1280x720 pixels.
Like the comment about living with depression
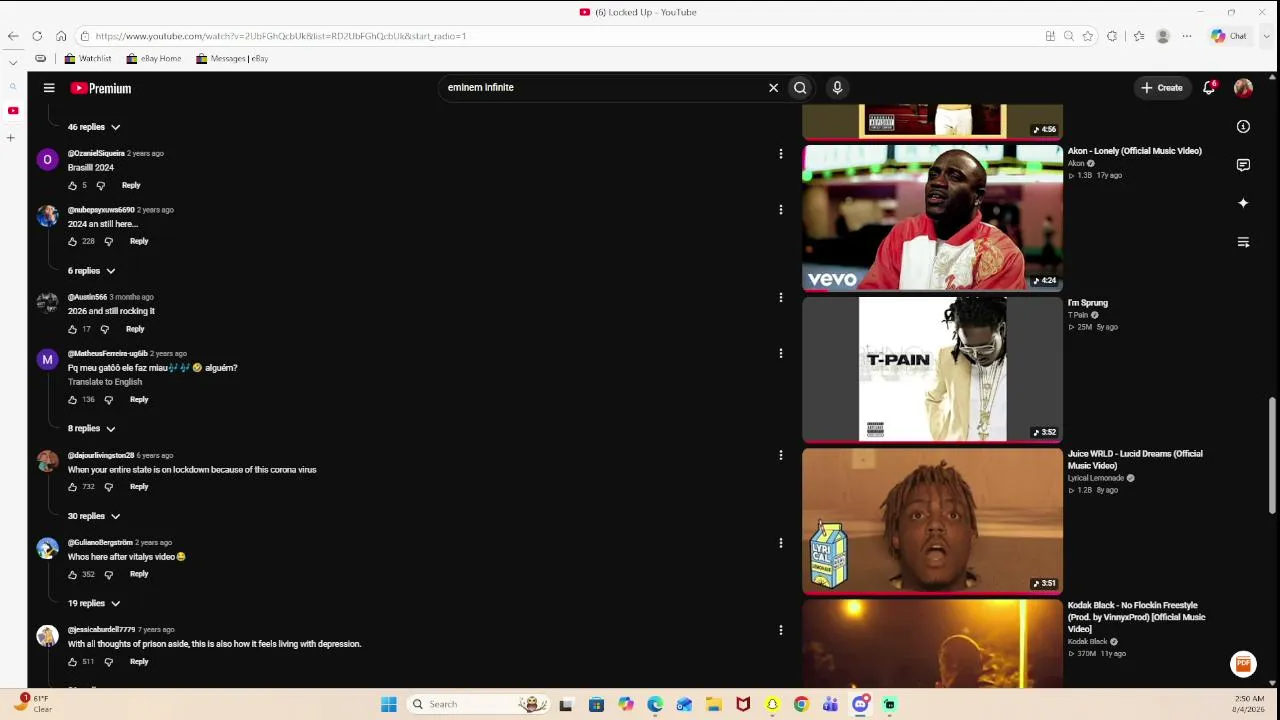[x=72, y=661]
